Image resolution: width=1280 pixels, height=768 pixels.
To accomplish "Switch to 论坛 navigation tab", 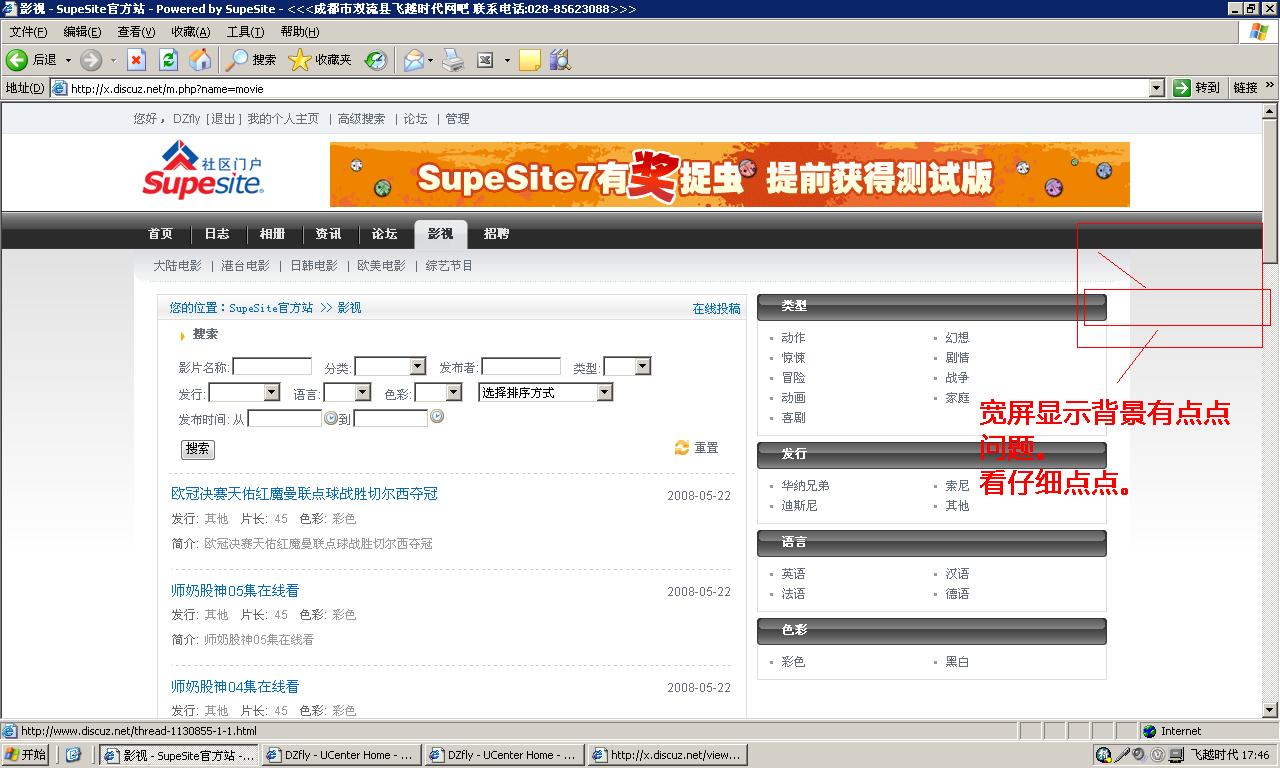I will click(384, 234).
